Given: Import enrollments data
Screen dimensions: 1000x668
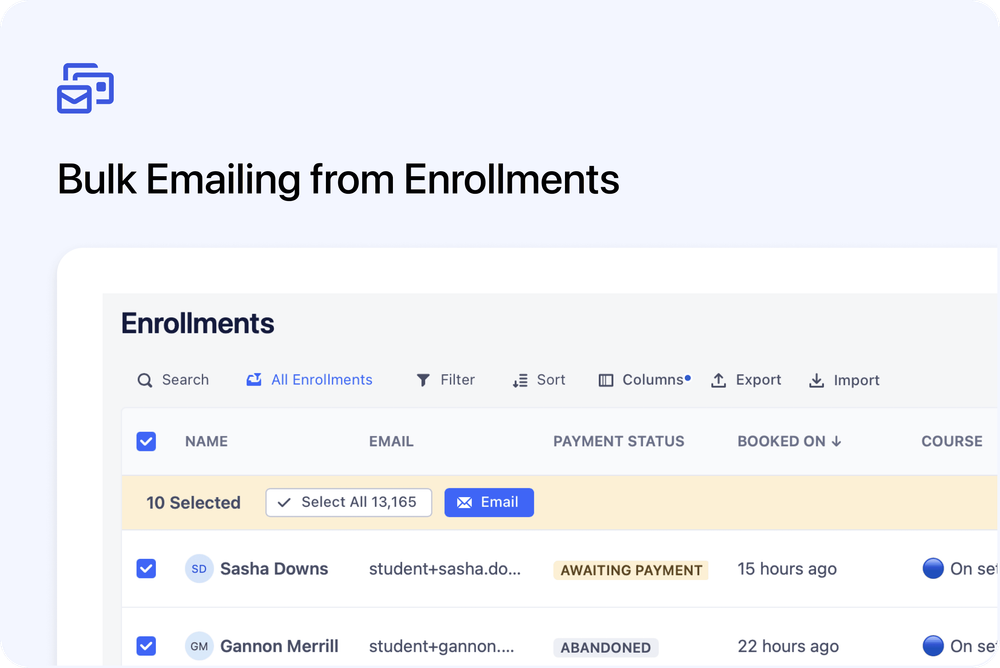Looking at the screenshot, I should (844, 380).
